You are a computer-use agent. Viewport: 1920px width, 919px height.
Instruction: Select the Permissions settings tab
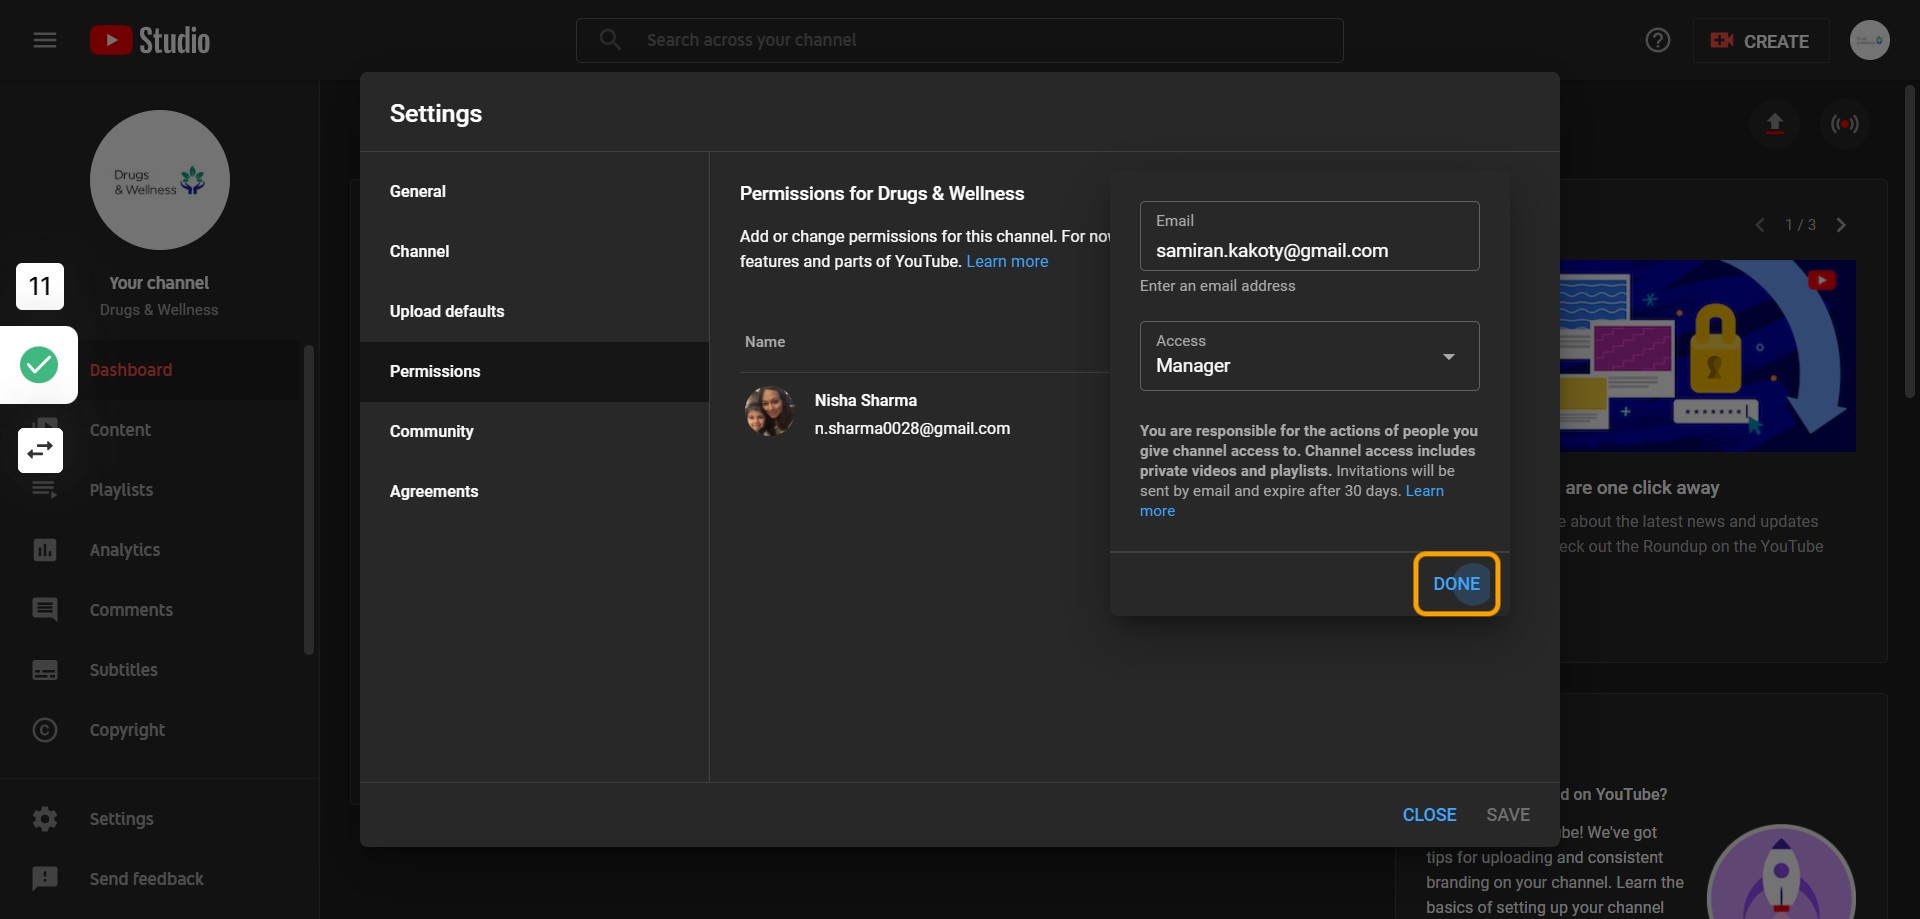coord(534,371)
